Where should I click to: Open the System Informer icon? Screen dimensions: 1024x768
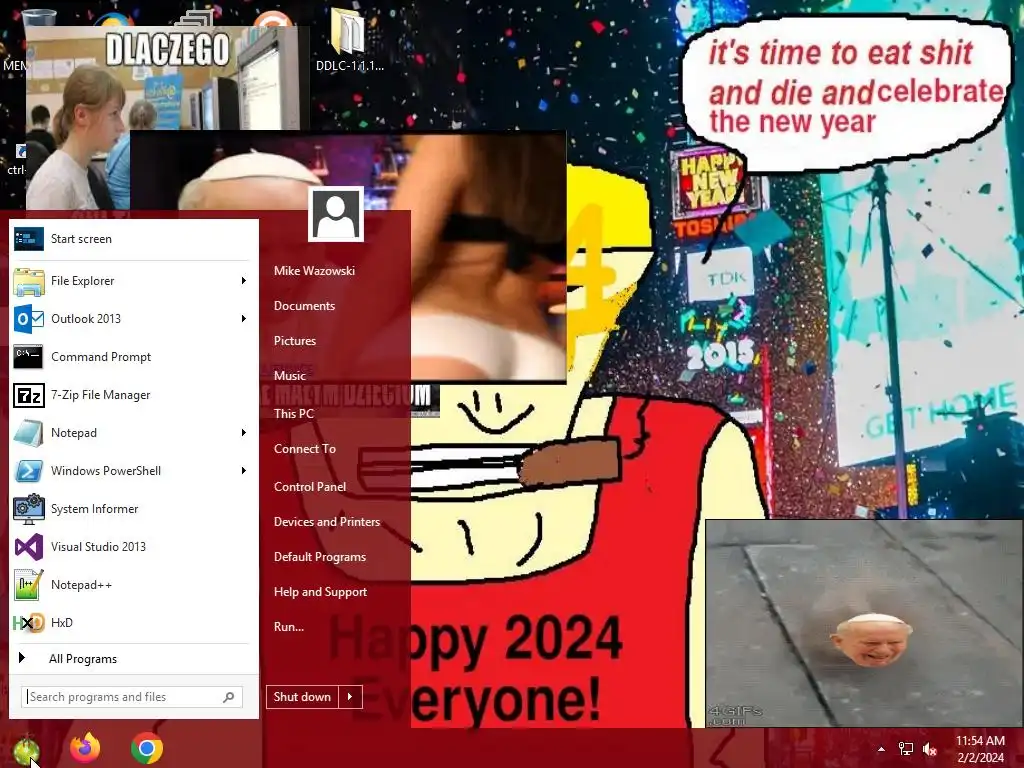pyautogui.click(x=29, y=509)
